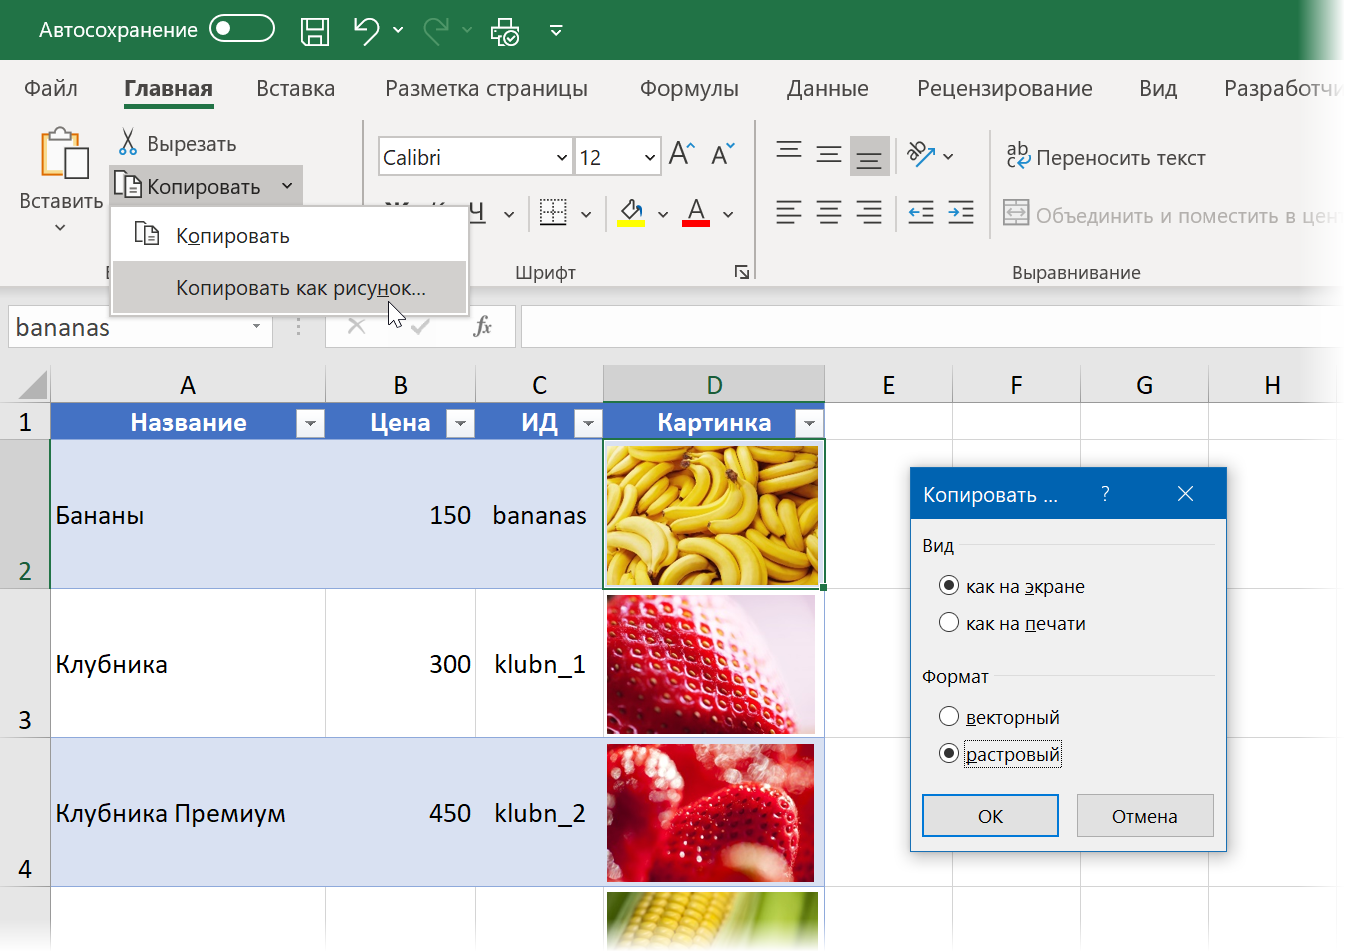Choose 'Копировать' in the dropdown menu
1345x952 pixels.
pos(290,235)
